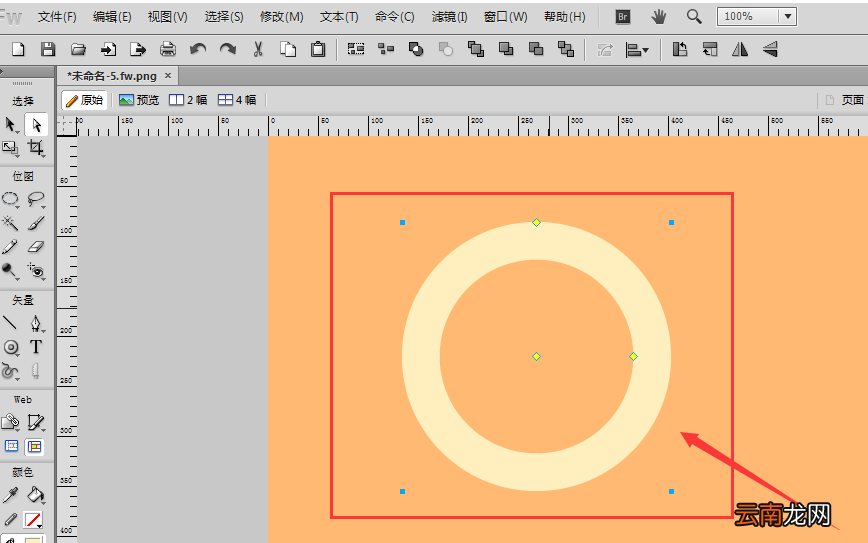The image size is (868, 543).
Task: Select the Text tool
Action: click(x=35, y=347)
